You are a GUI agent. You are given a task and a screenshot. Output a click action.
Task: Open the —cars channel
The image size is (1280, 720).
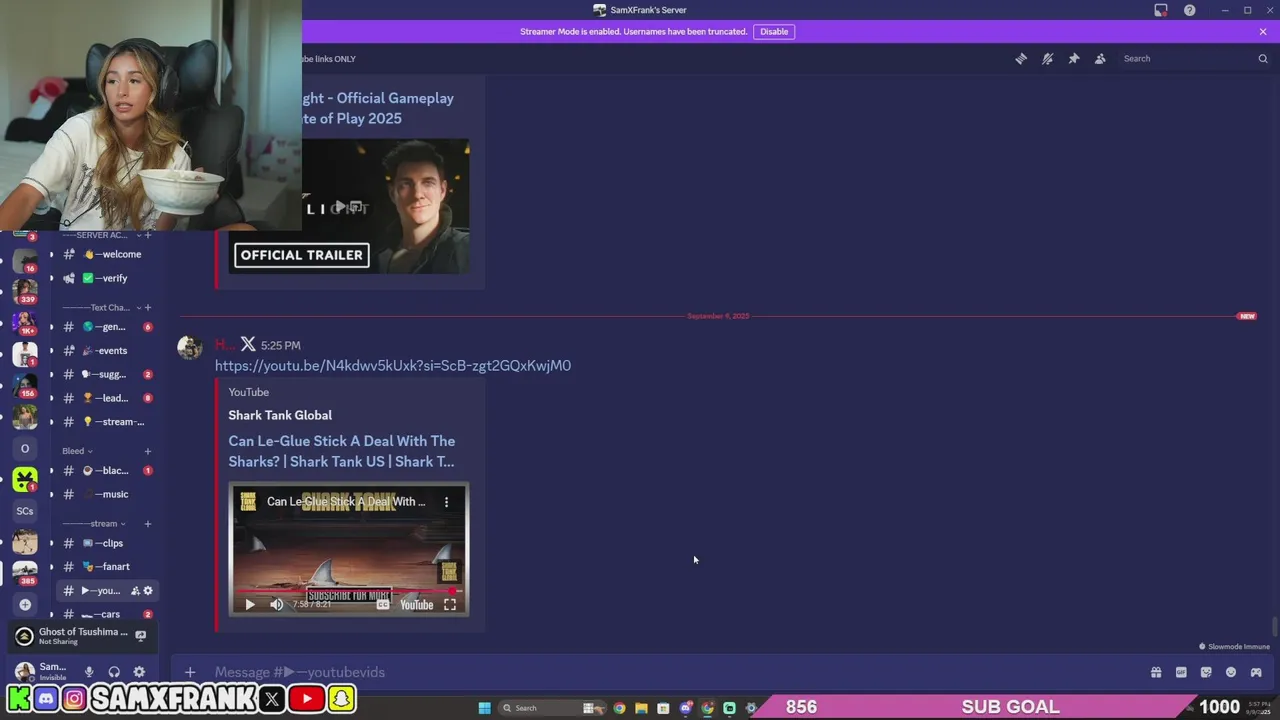[106, 614]
